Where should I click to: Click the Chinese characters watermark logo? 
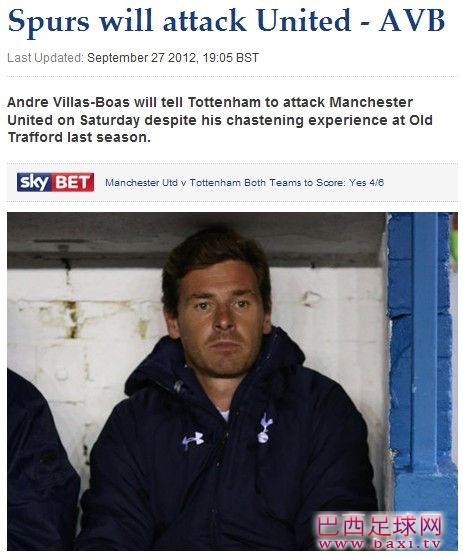point(379,526)
